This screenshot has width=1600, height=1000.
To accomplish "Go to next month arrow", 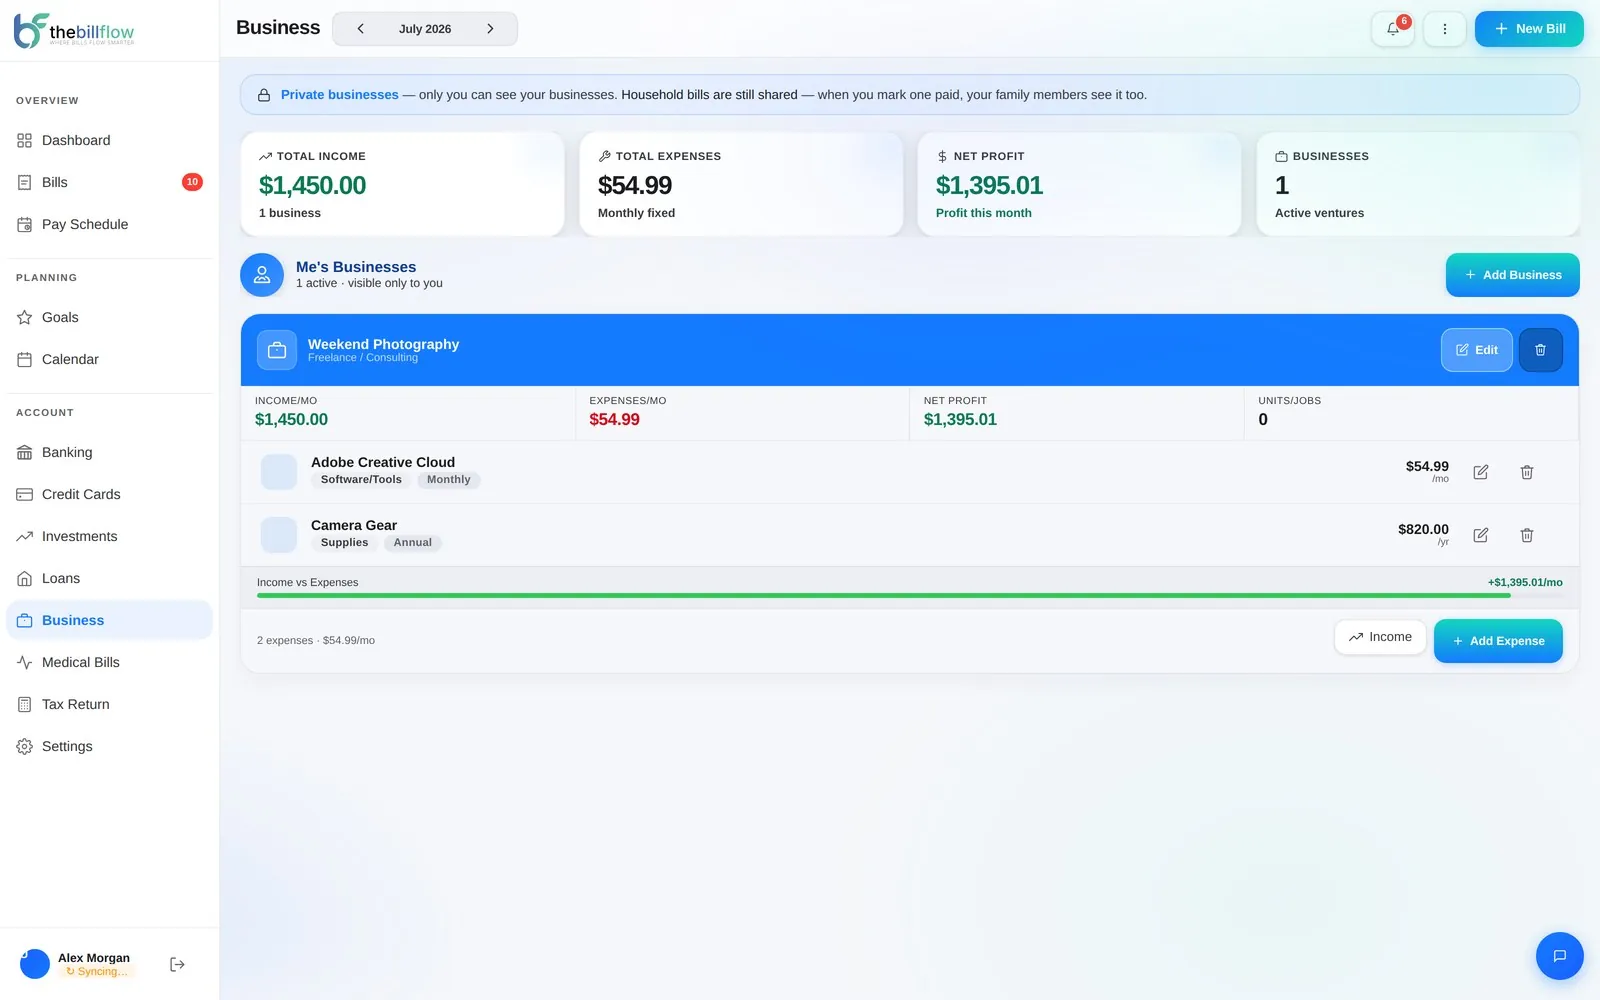I will [x=490, y=29].
